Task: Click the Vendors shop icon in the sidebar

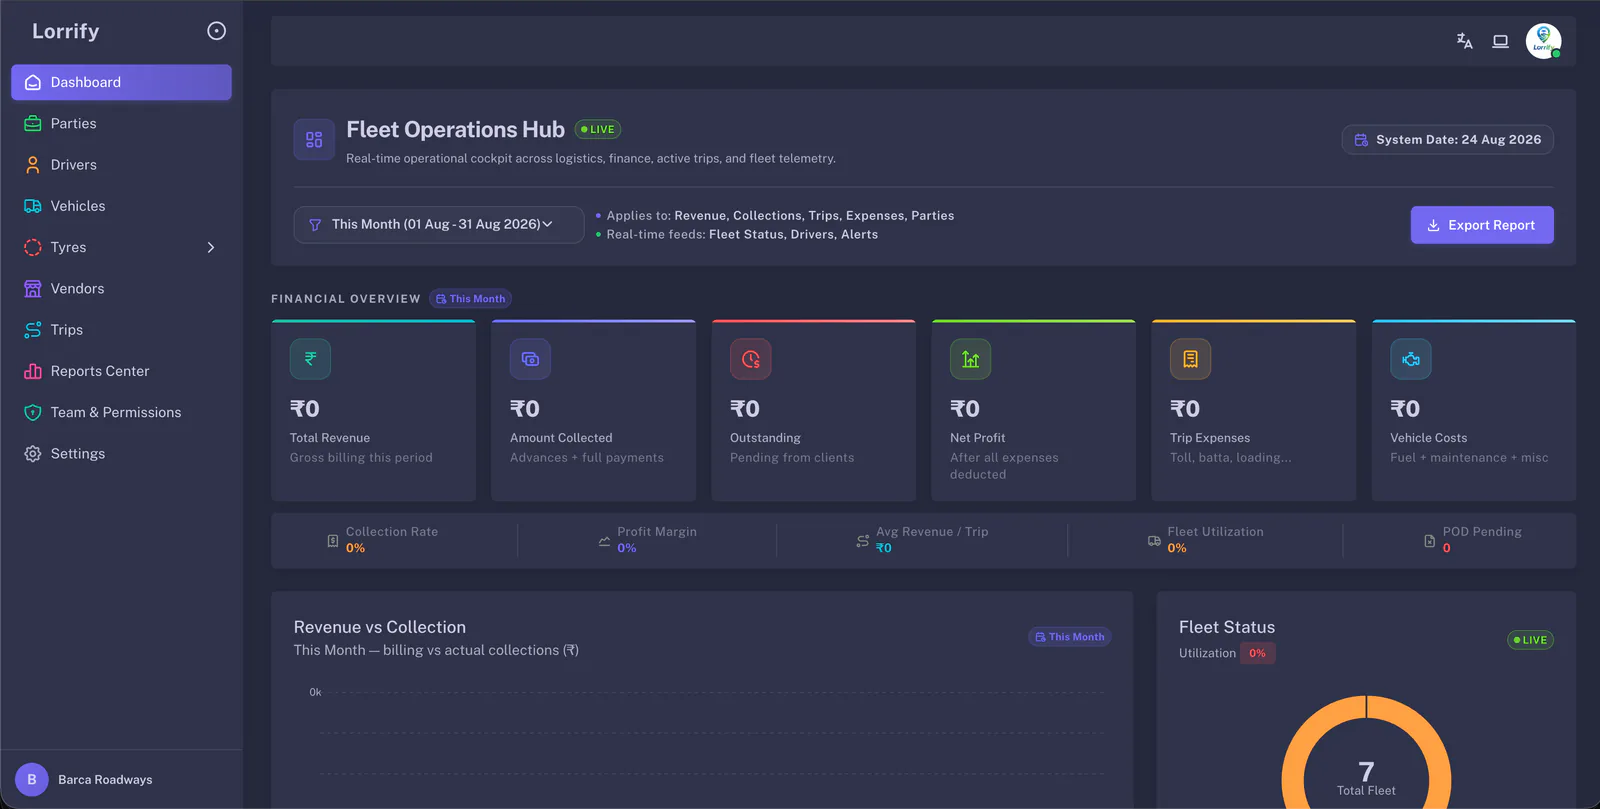Action: coord(33,289)
